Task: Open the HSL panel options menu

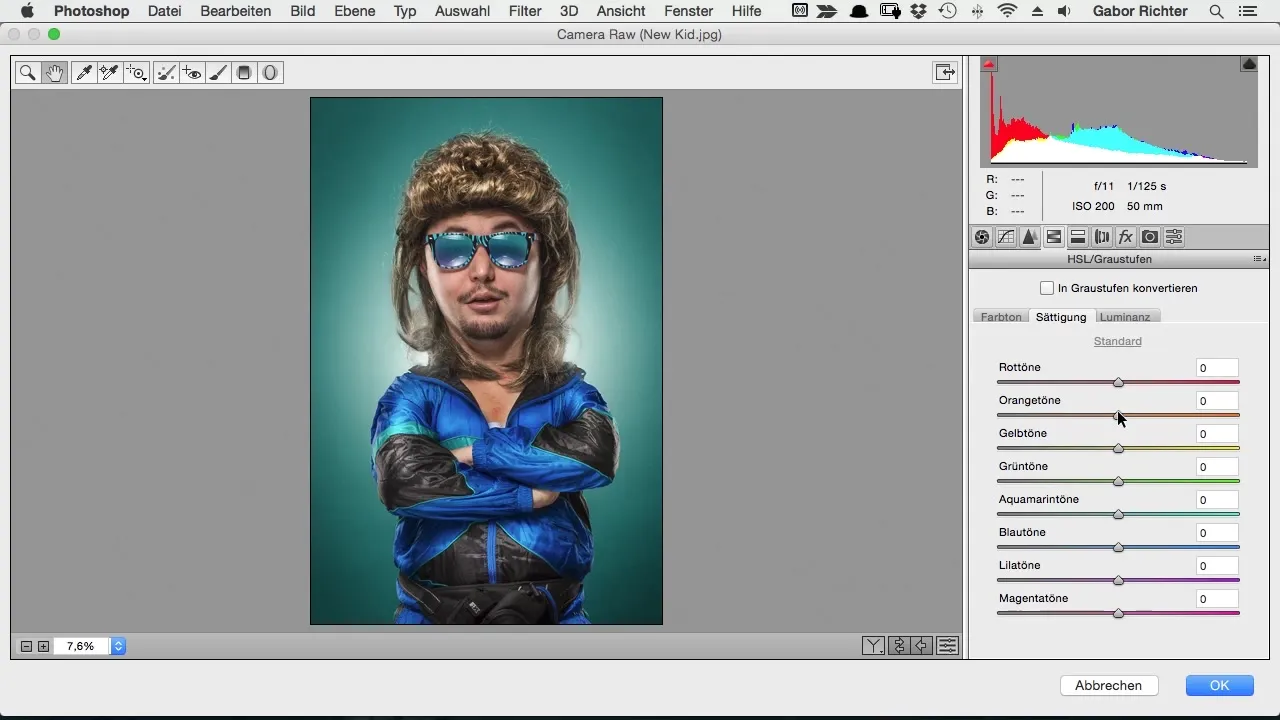Action: (1260, 259)
